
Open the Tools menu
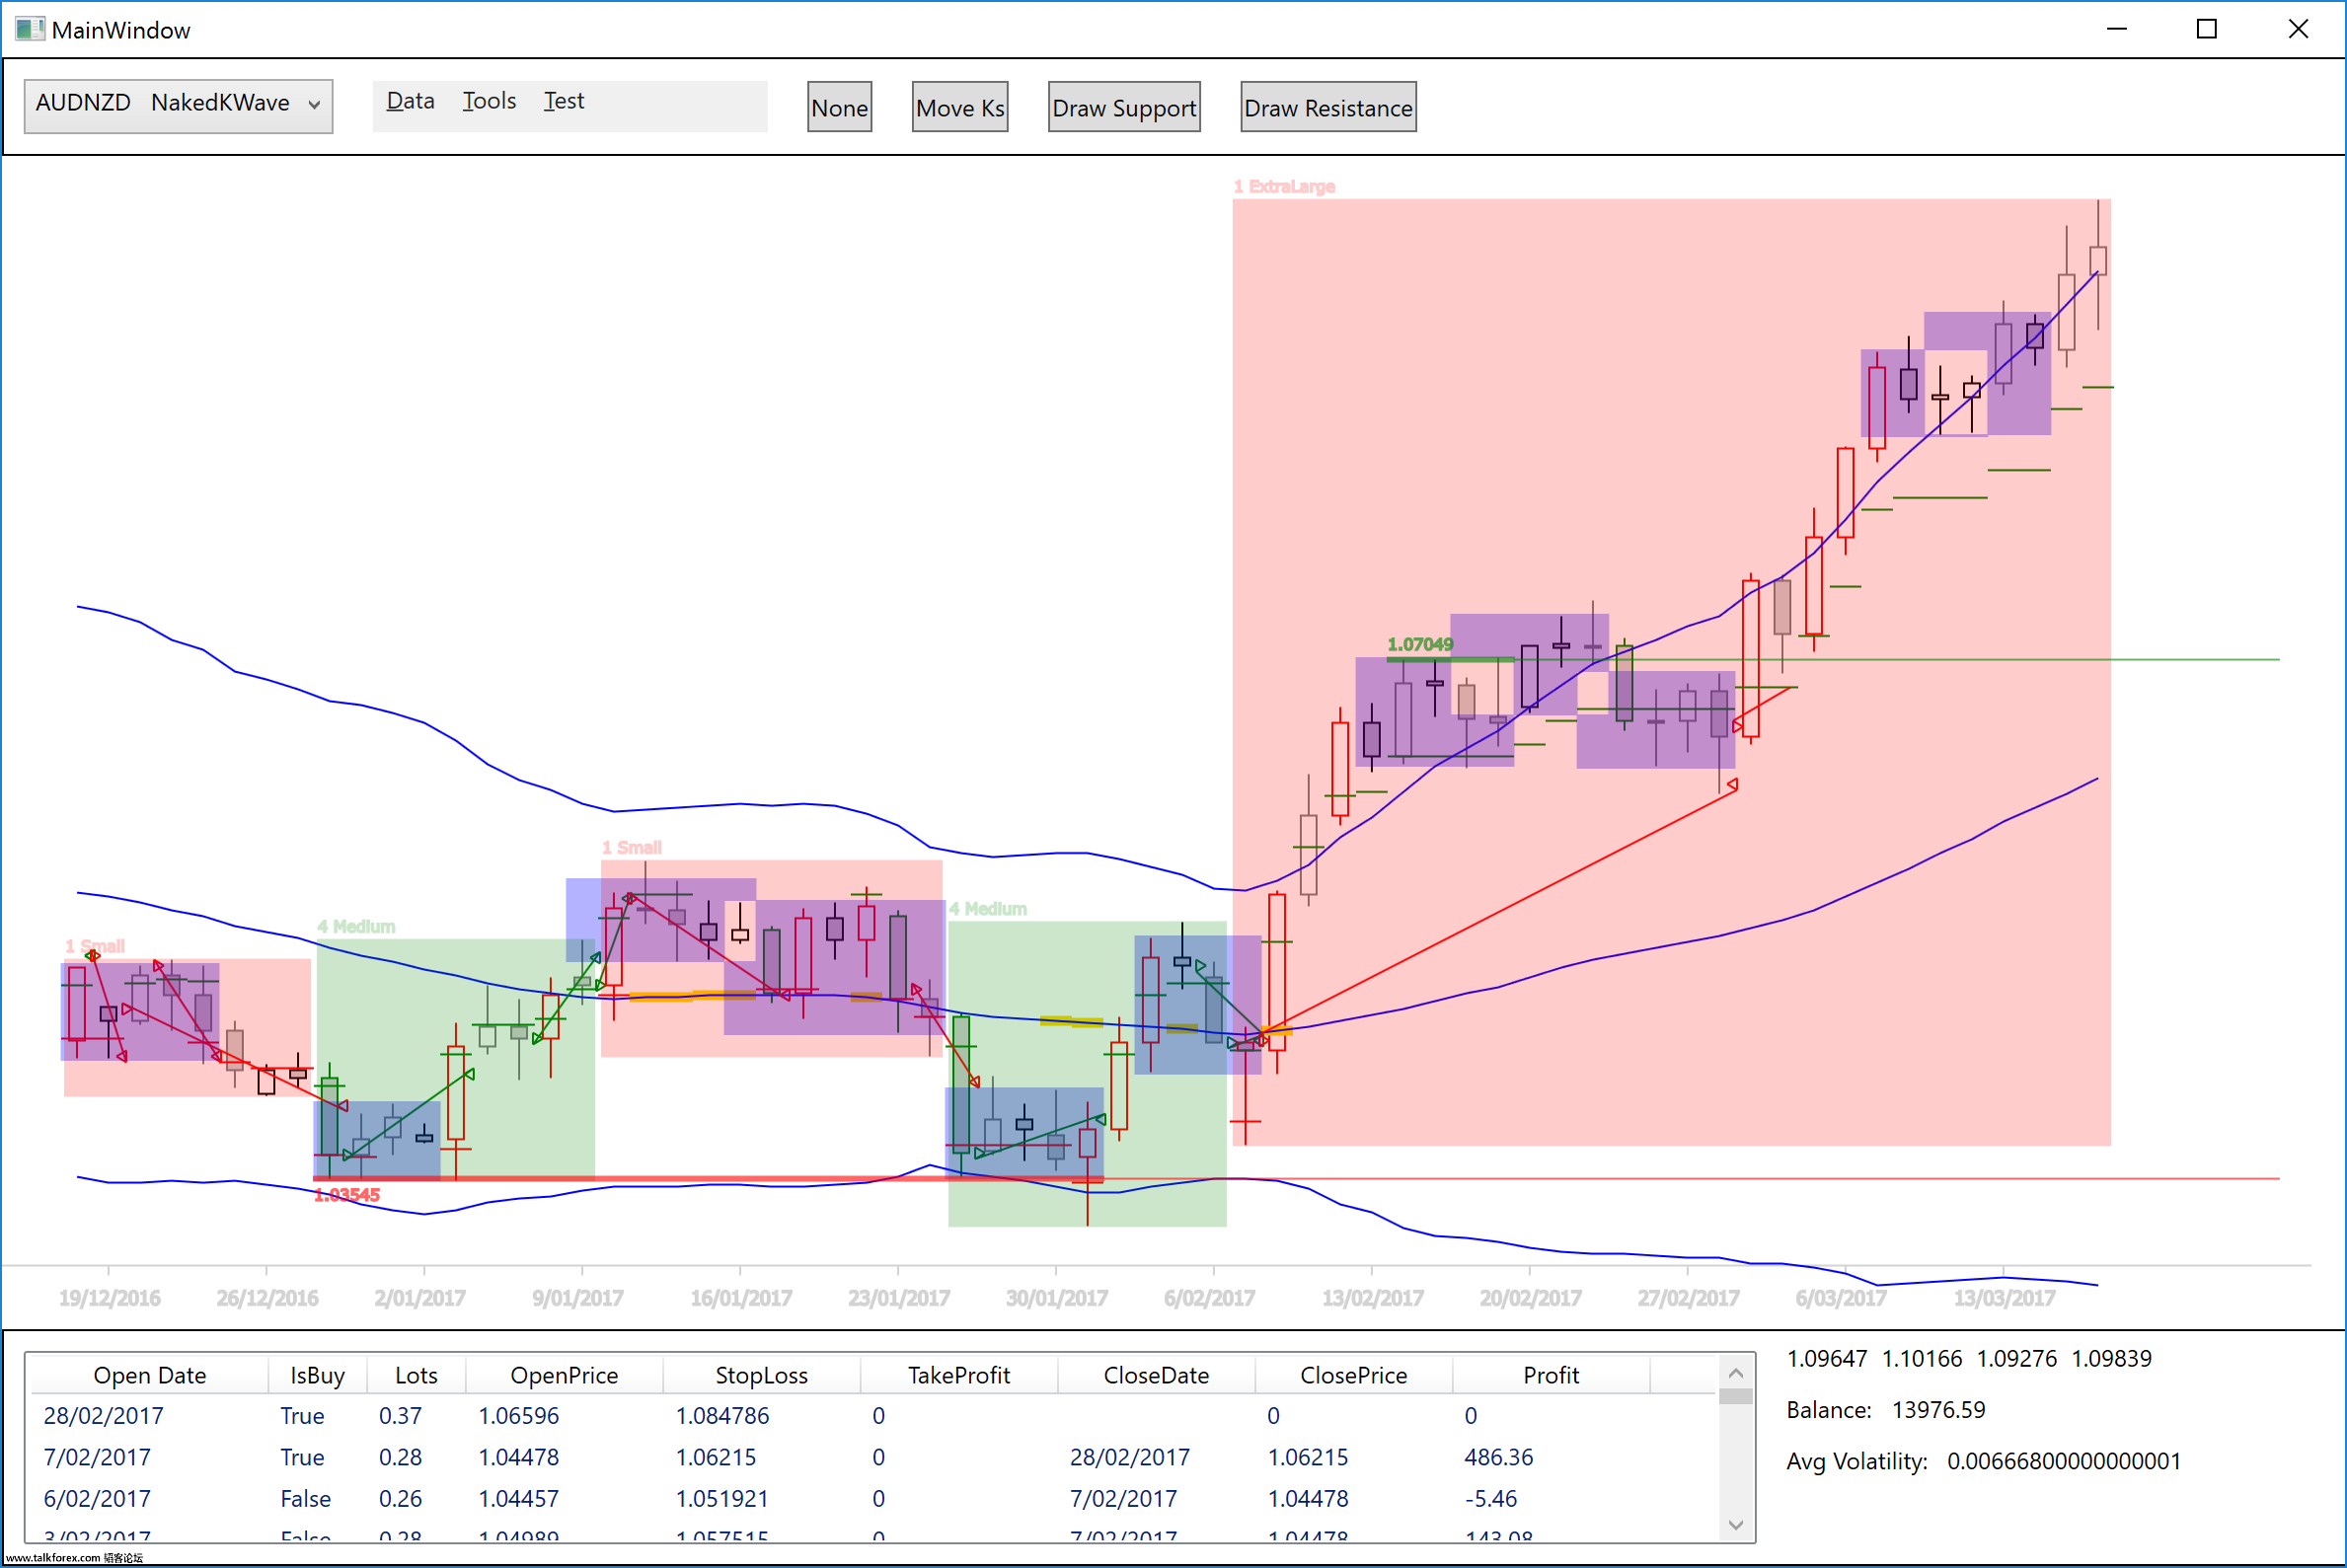[489, 102]
